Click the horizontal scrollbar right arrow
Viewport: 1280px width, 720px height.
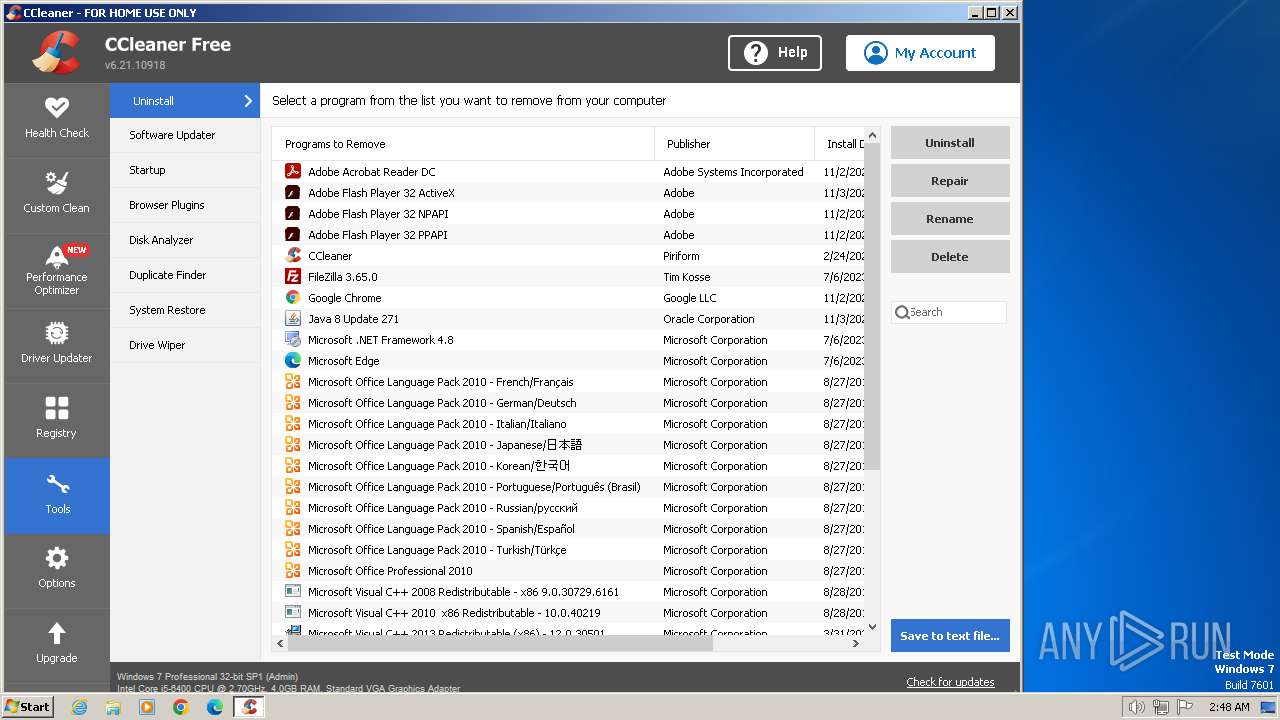click(x=855, y=644)
